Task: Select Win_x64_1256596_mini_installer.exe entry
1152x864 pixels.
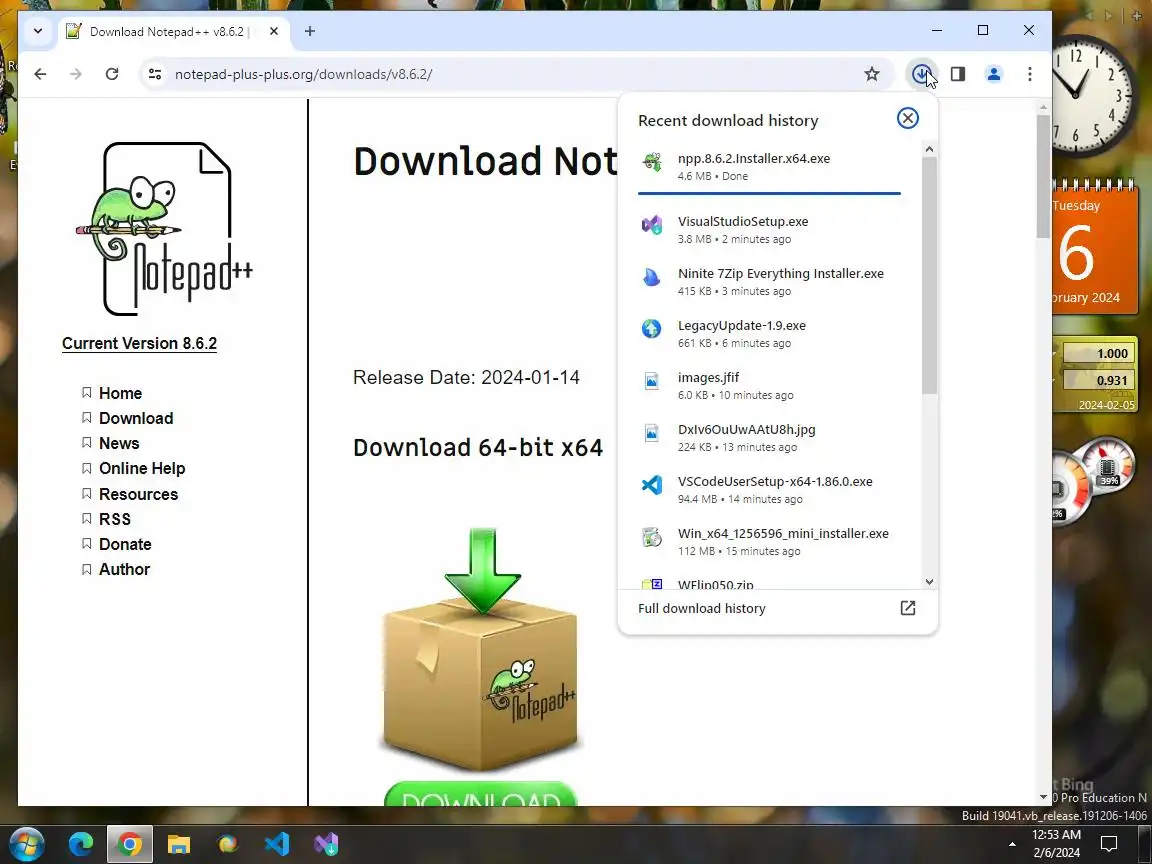Action: [x=769, y=542]
